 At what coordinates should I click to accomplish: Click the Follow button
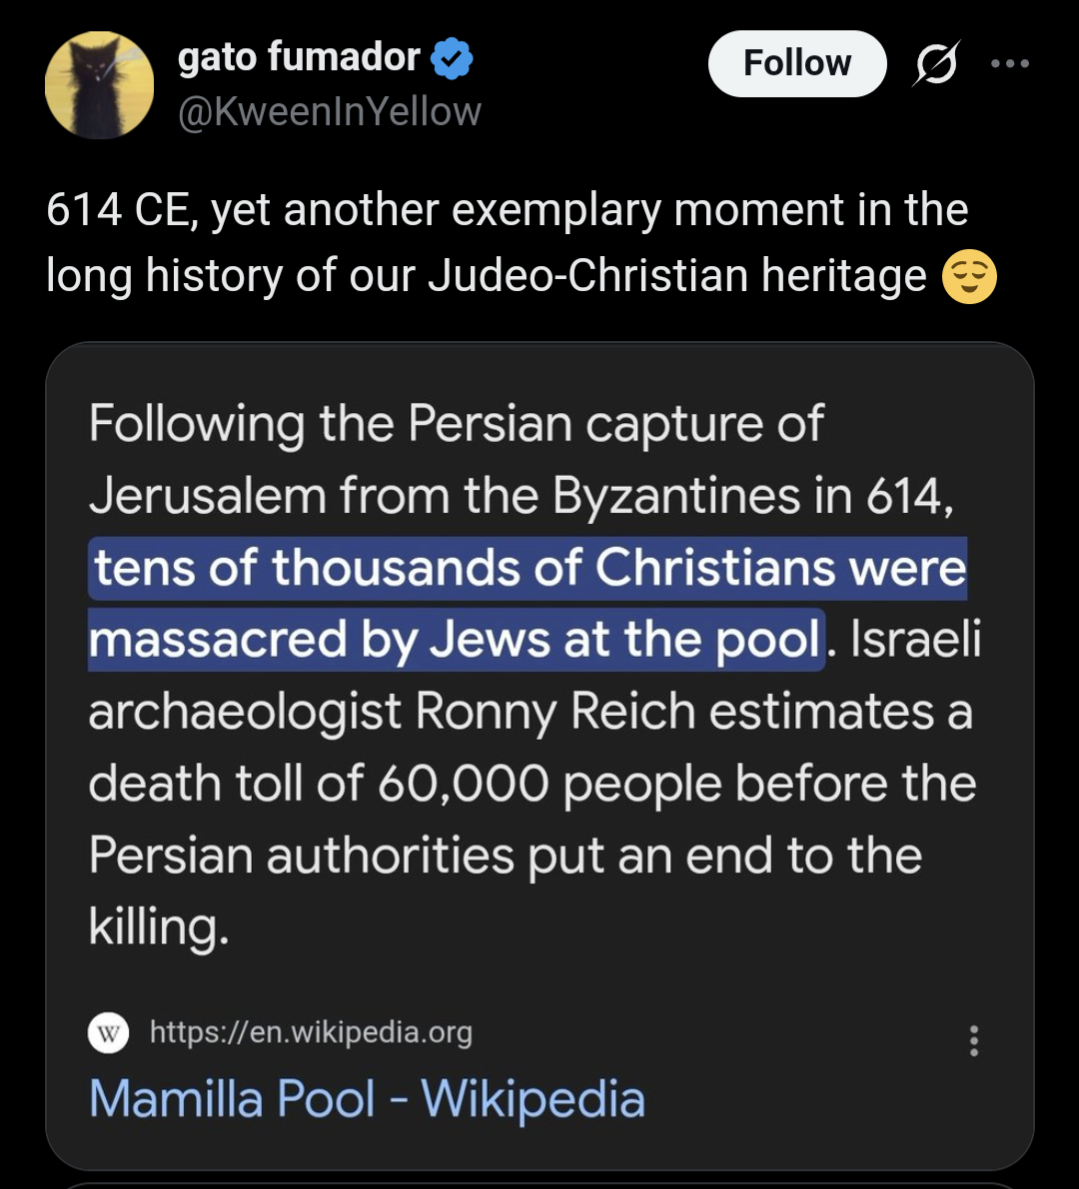[797, 63]
